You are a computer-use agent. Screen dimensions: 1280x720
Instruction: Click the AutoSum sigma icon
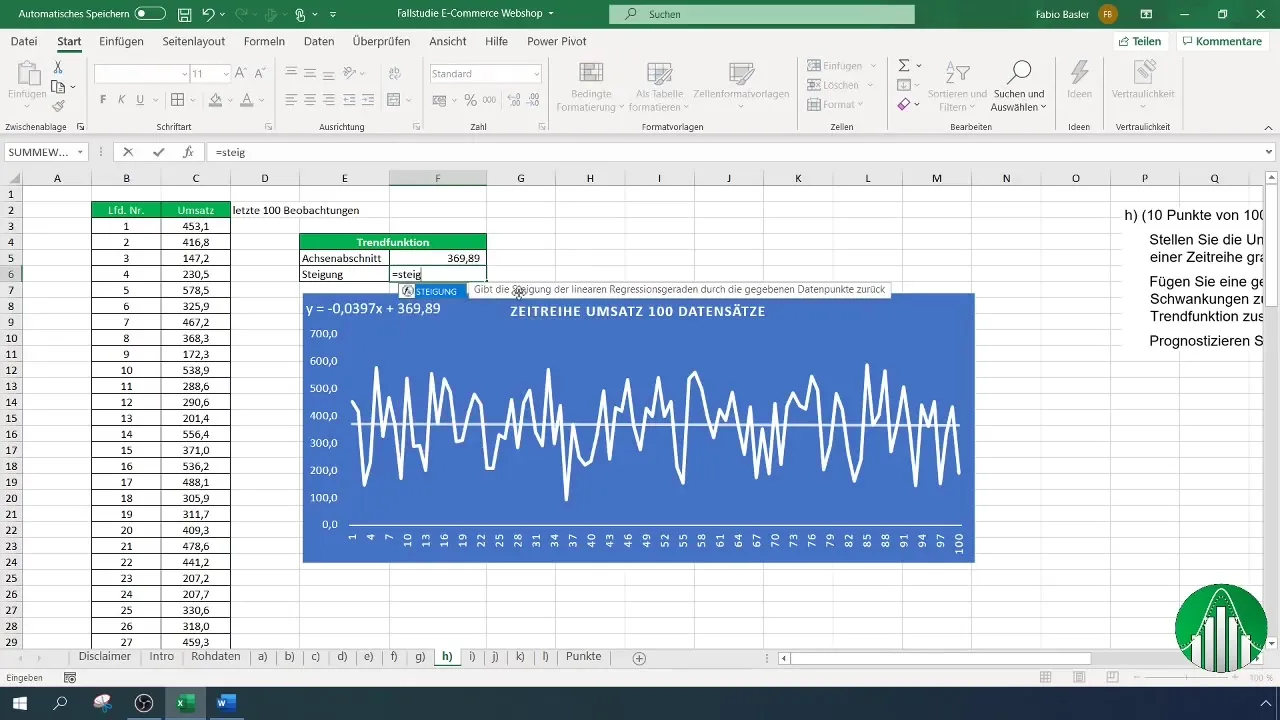pyautogui.click(x=904, y=66)
